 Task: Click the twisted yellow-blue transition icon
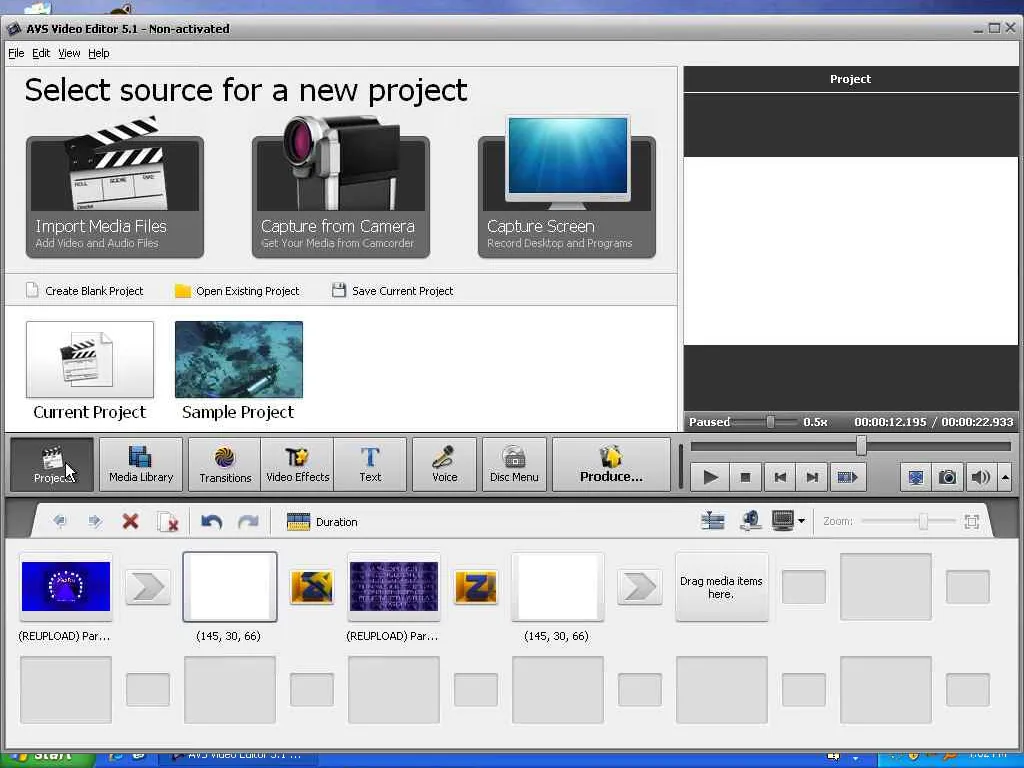click(312, 586)
